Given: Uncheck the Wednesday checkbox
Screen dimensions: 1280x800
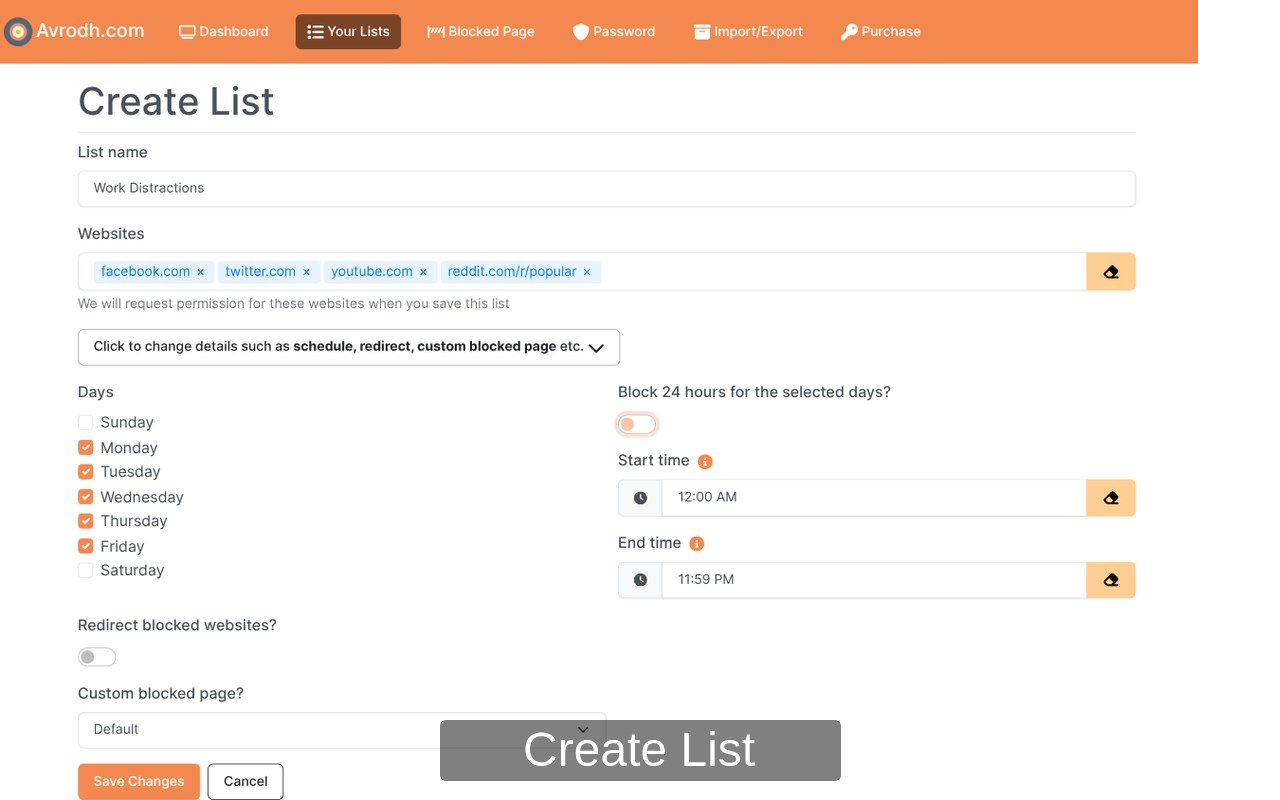Looking at the screenshot, I should 86,496.
